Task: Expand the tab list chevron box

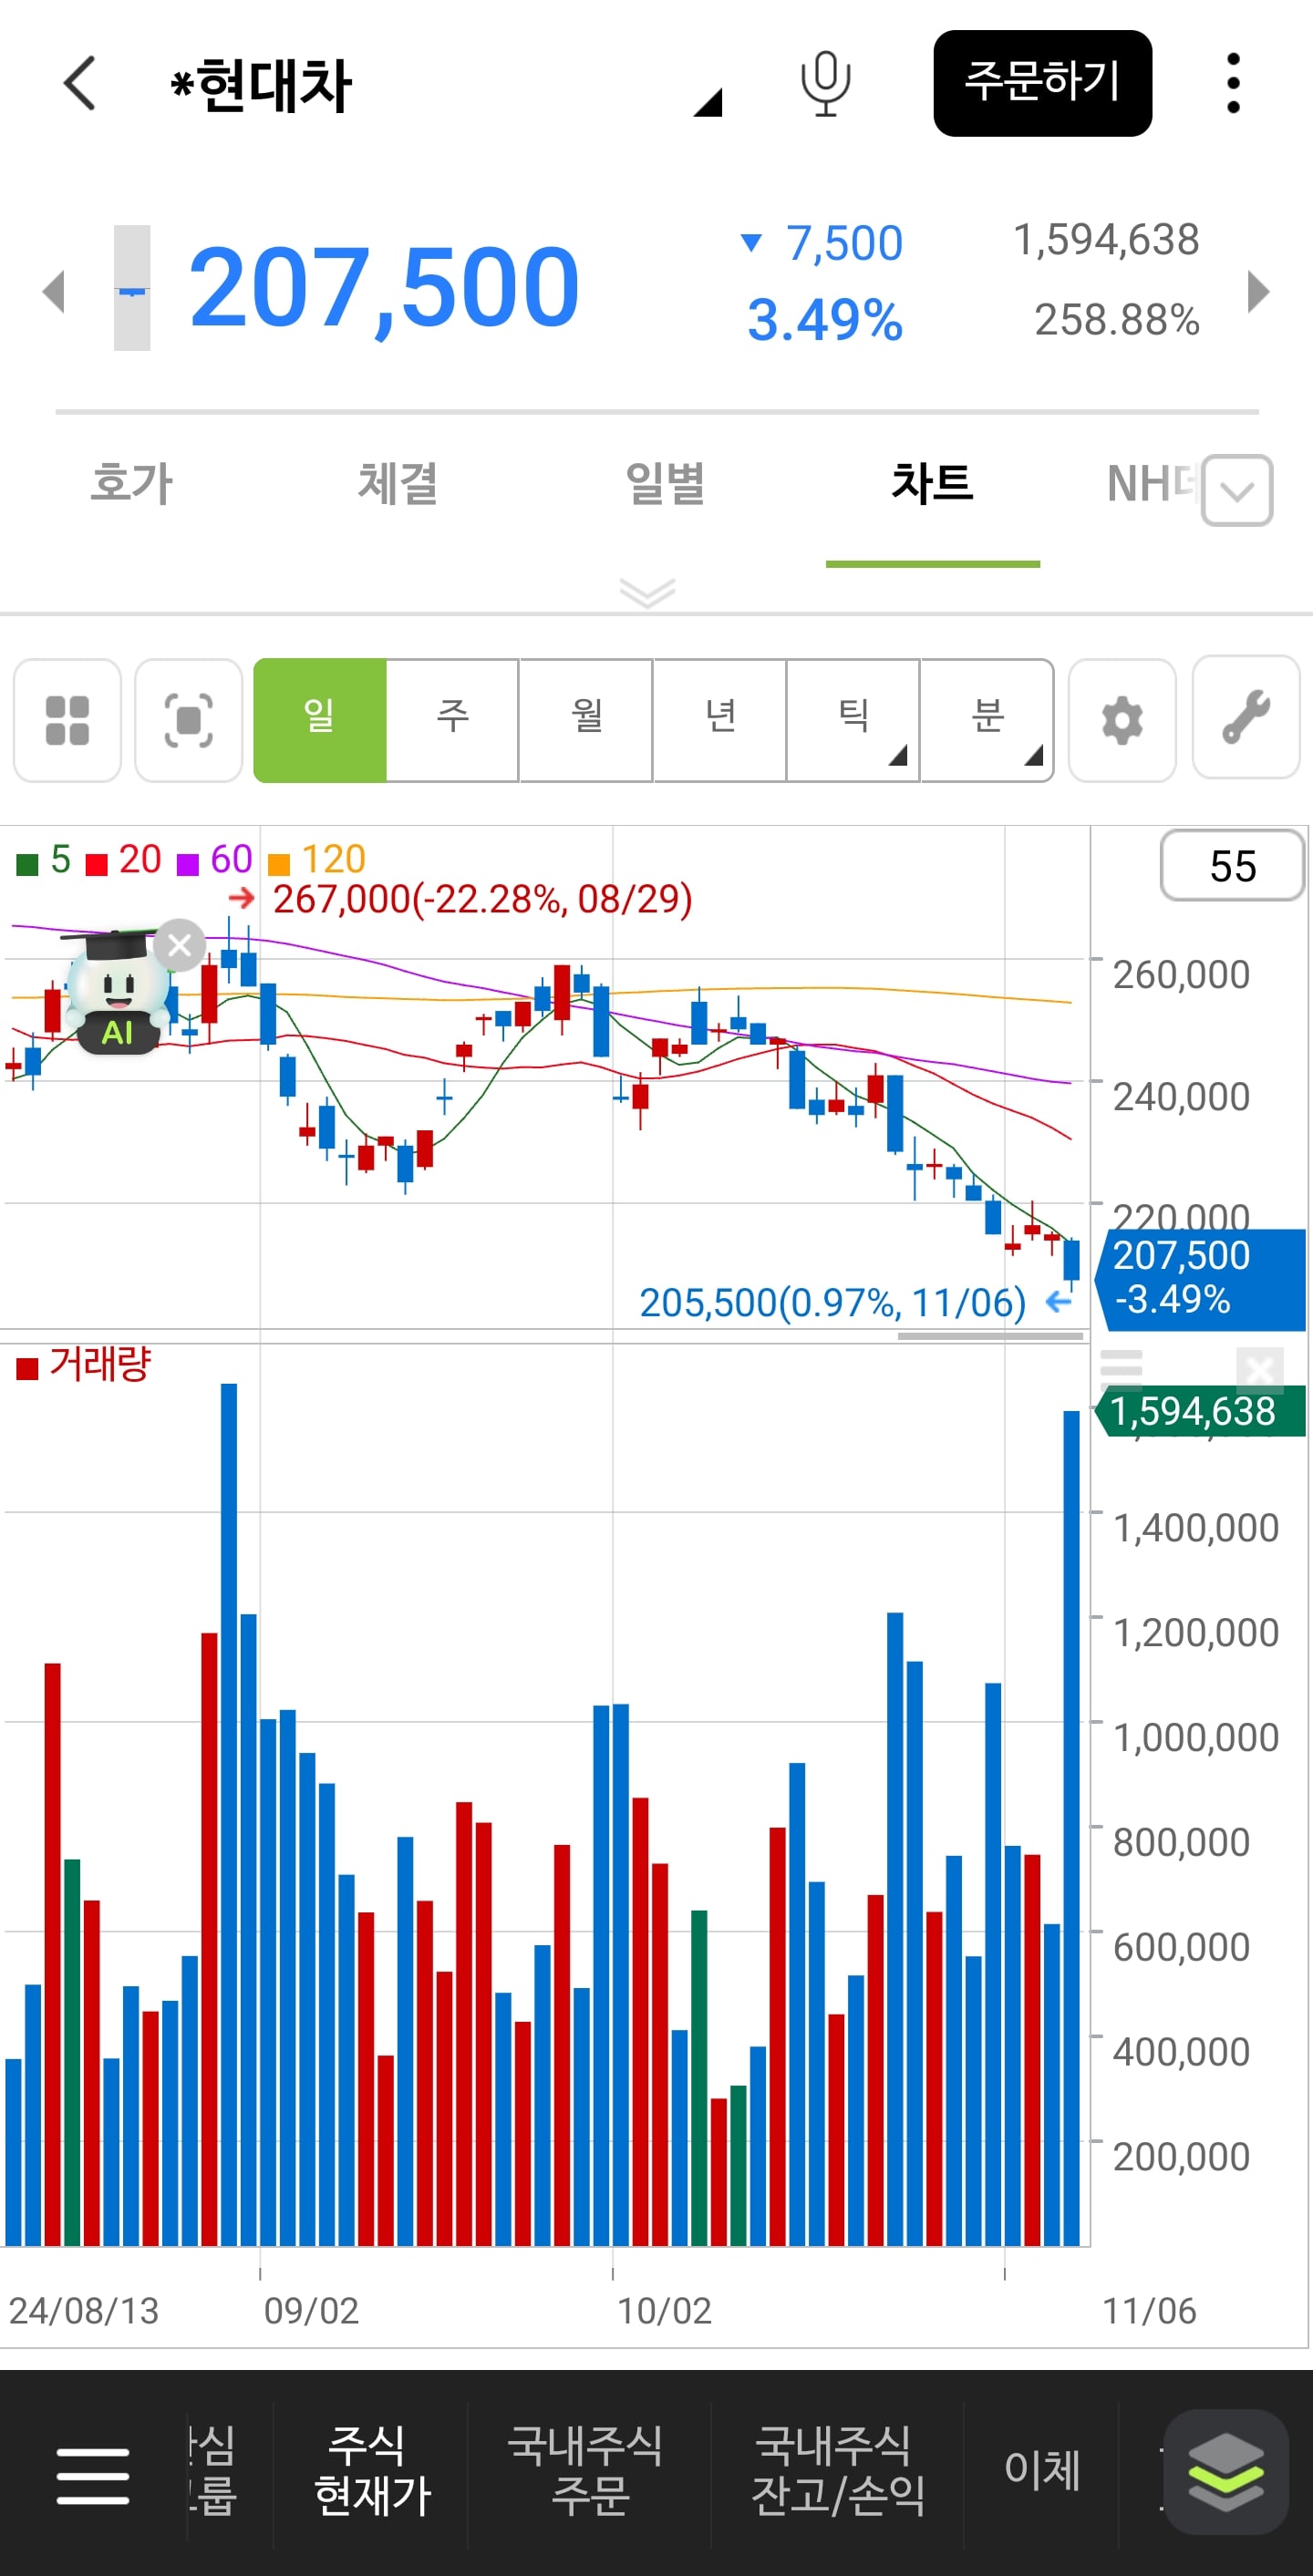Action: 1237,490
